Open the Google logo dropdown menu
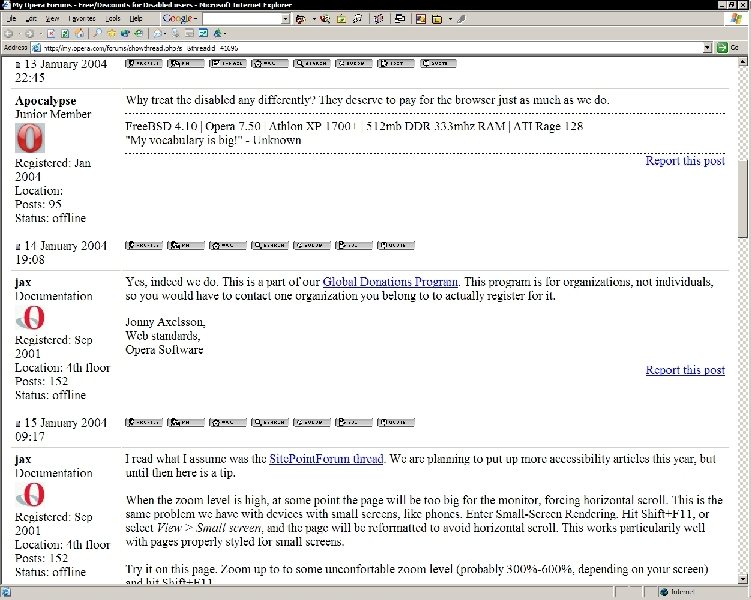The image size is (751, 600). [x=180, y=19]
